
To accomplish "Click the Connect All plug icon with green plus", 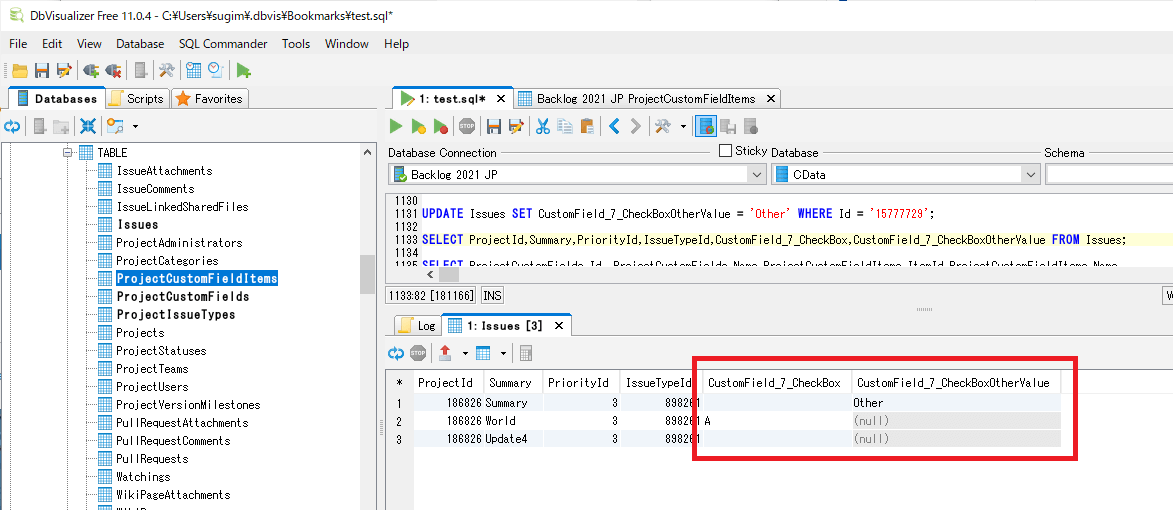I will point(91,70).
